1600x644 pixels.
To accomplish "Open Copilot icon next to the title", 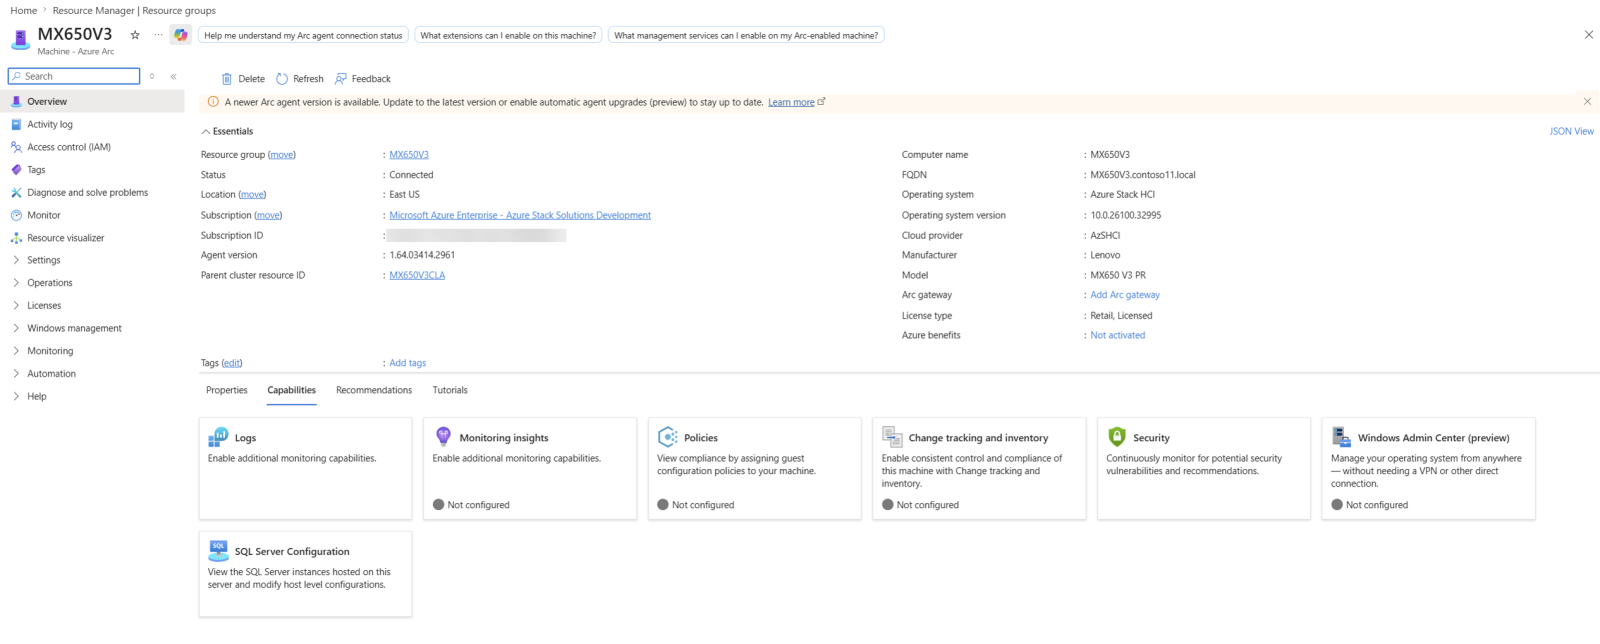I will (181, 35).
